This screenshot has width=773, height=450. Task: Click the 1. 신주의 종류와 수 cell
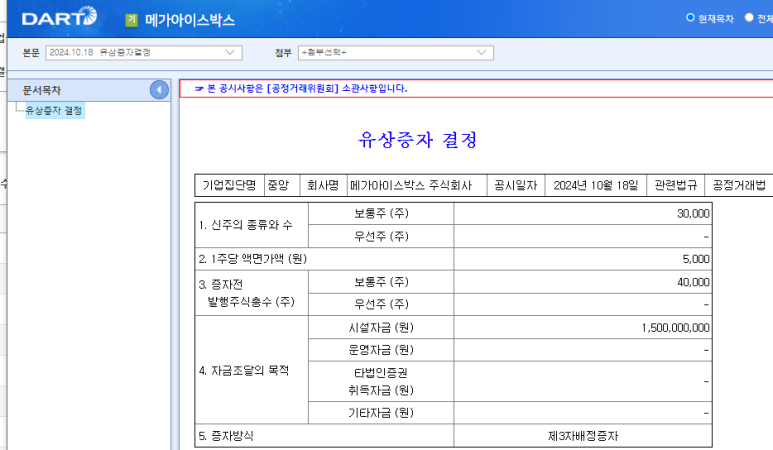[x=251, y=225]
